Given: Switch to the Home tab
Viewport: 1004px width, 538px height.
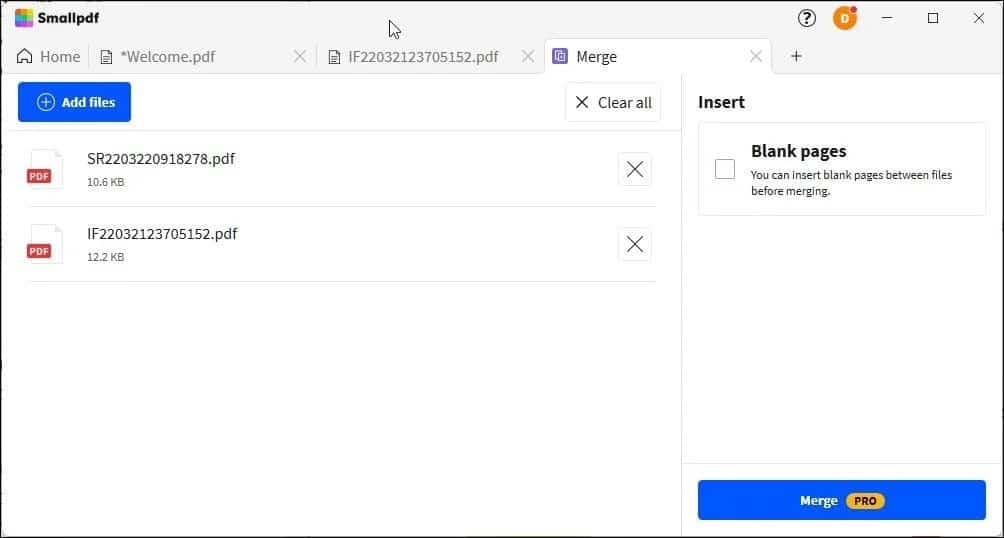Looking at the screenshot, I should pyautogui.click(x=49, y=56).
